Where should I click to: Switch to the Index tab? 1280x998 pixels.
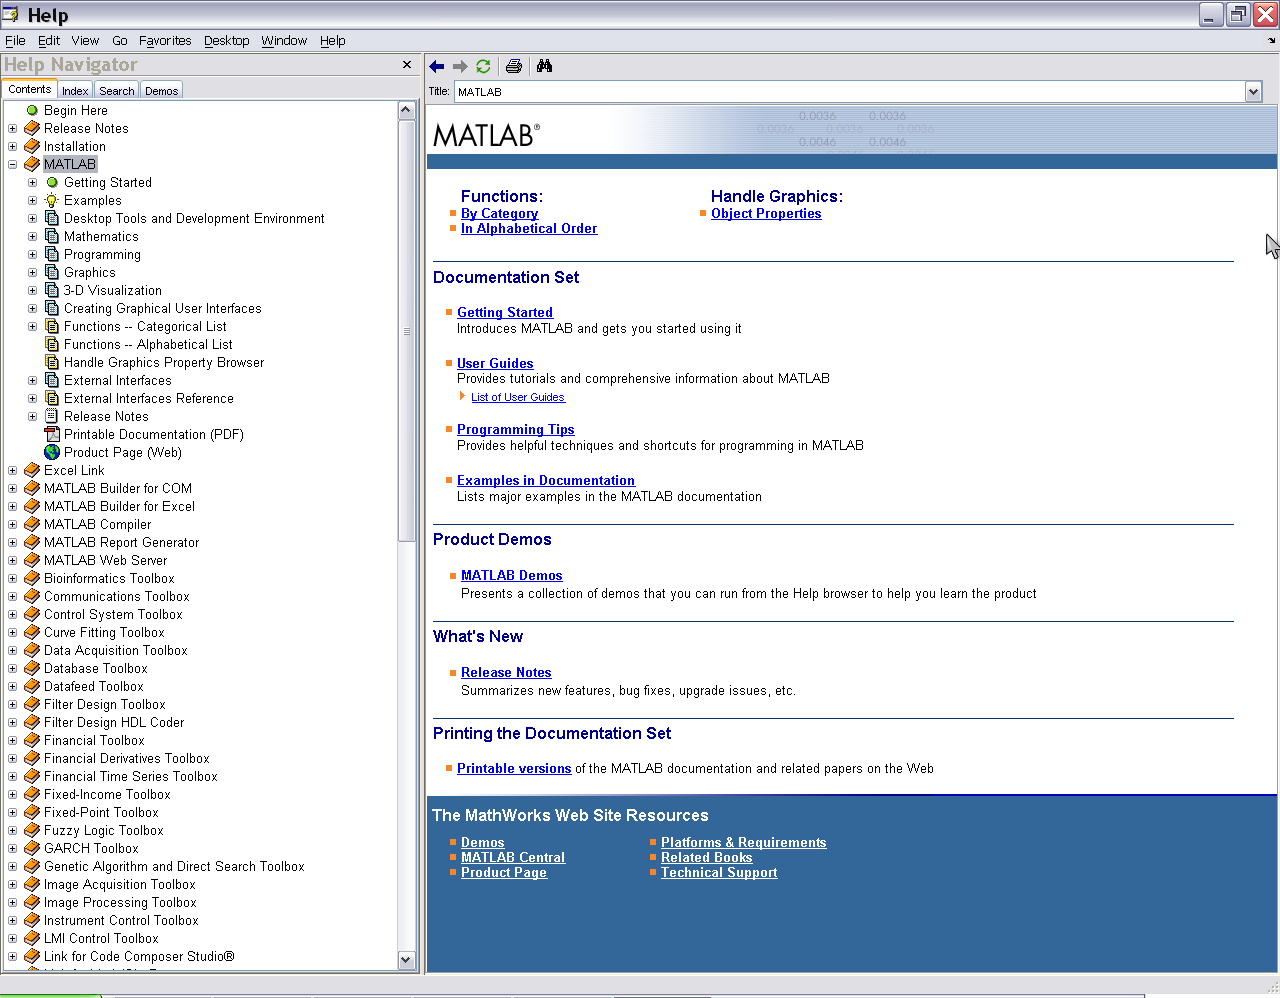pos(75,90)
